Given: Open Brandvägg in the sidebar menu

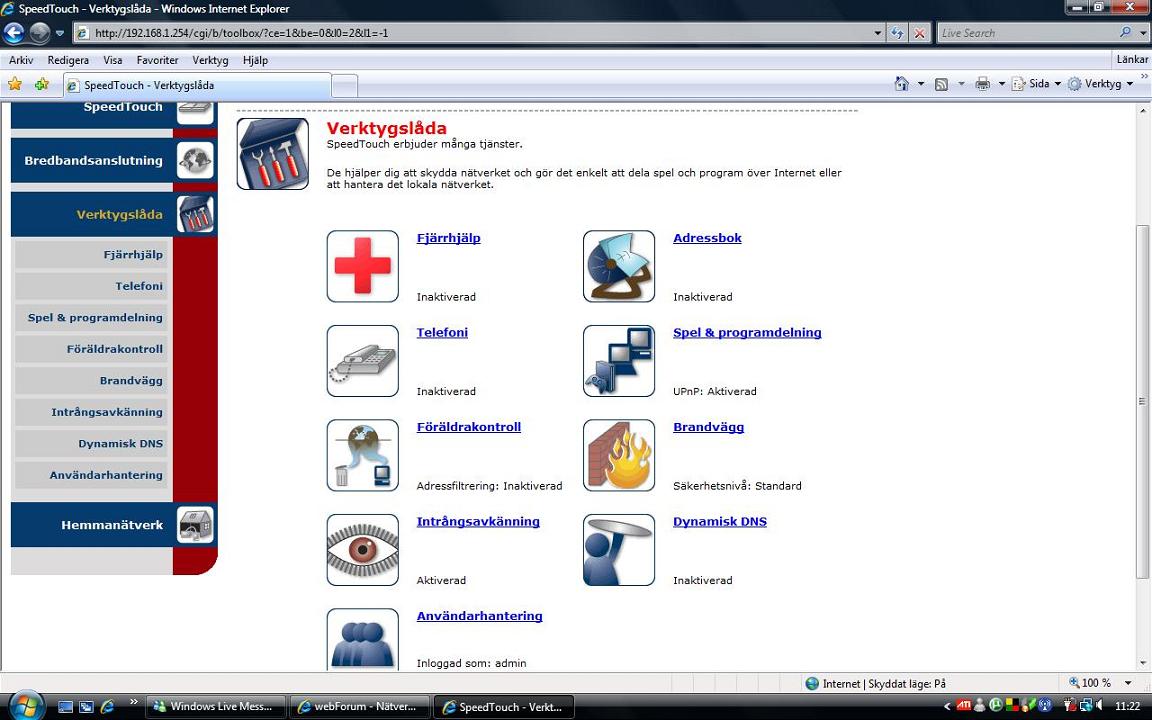Looking at the screenshot, I should pyautogui.click(x=91, y=381).
